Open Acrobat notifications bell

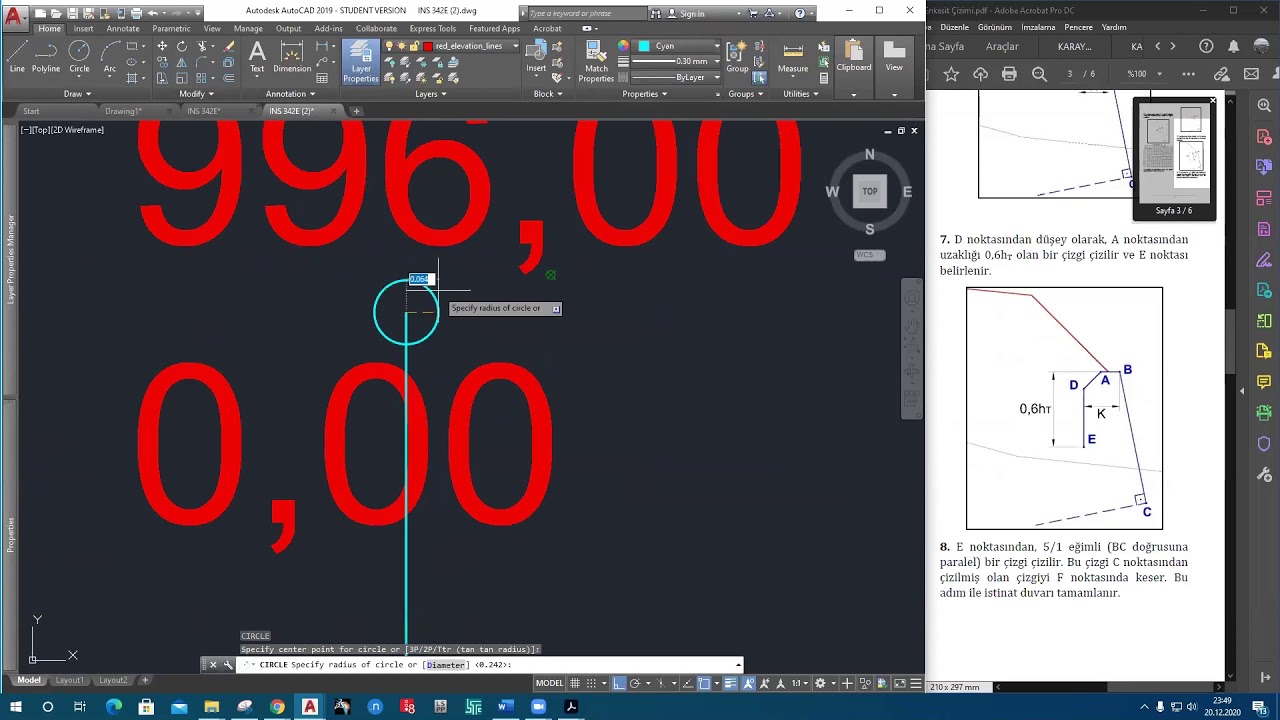coord(1233,46)
